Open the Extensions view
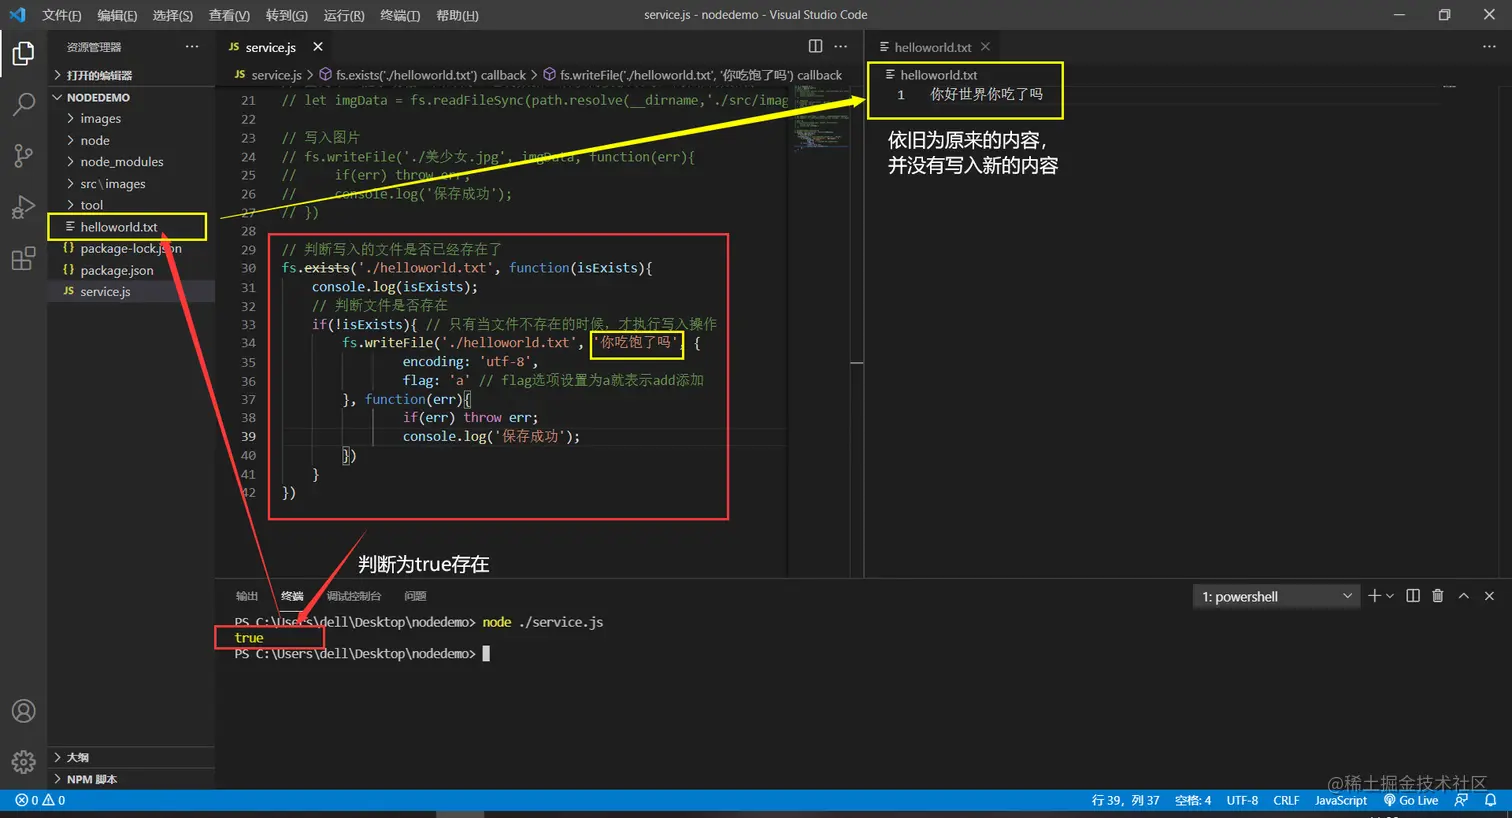This screenshot has width=1512, height=818. 23,259
